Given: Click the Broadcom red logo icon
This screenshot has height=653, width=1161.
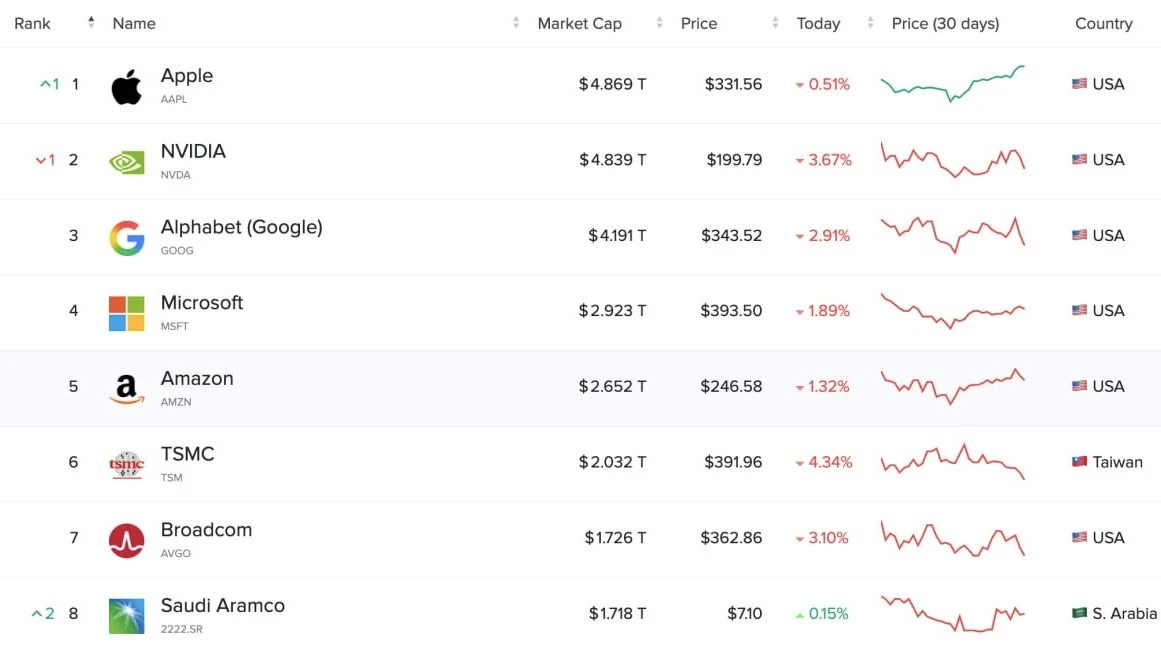Looking at the screenshot, I should pyautogui.click(x=127, y=540).
